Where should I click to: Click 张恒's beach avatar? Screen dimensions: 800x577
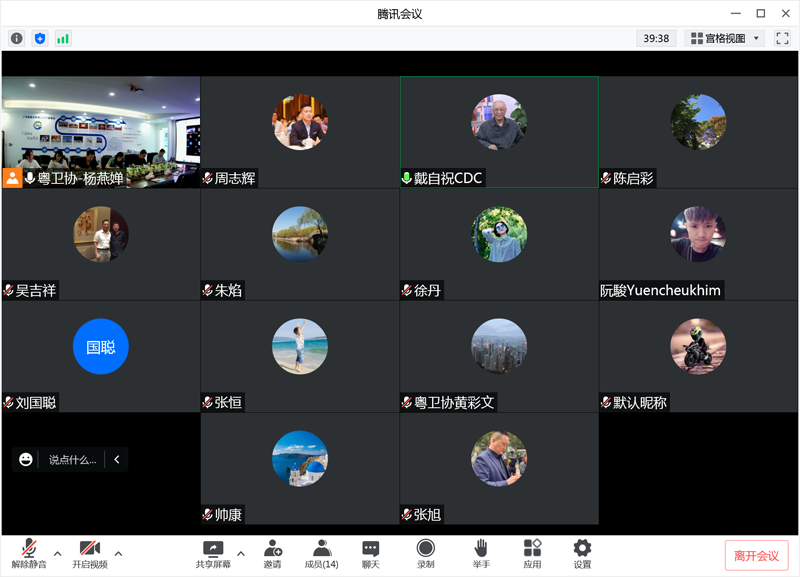pos(300,346)
